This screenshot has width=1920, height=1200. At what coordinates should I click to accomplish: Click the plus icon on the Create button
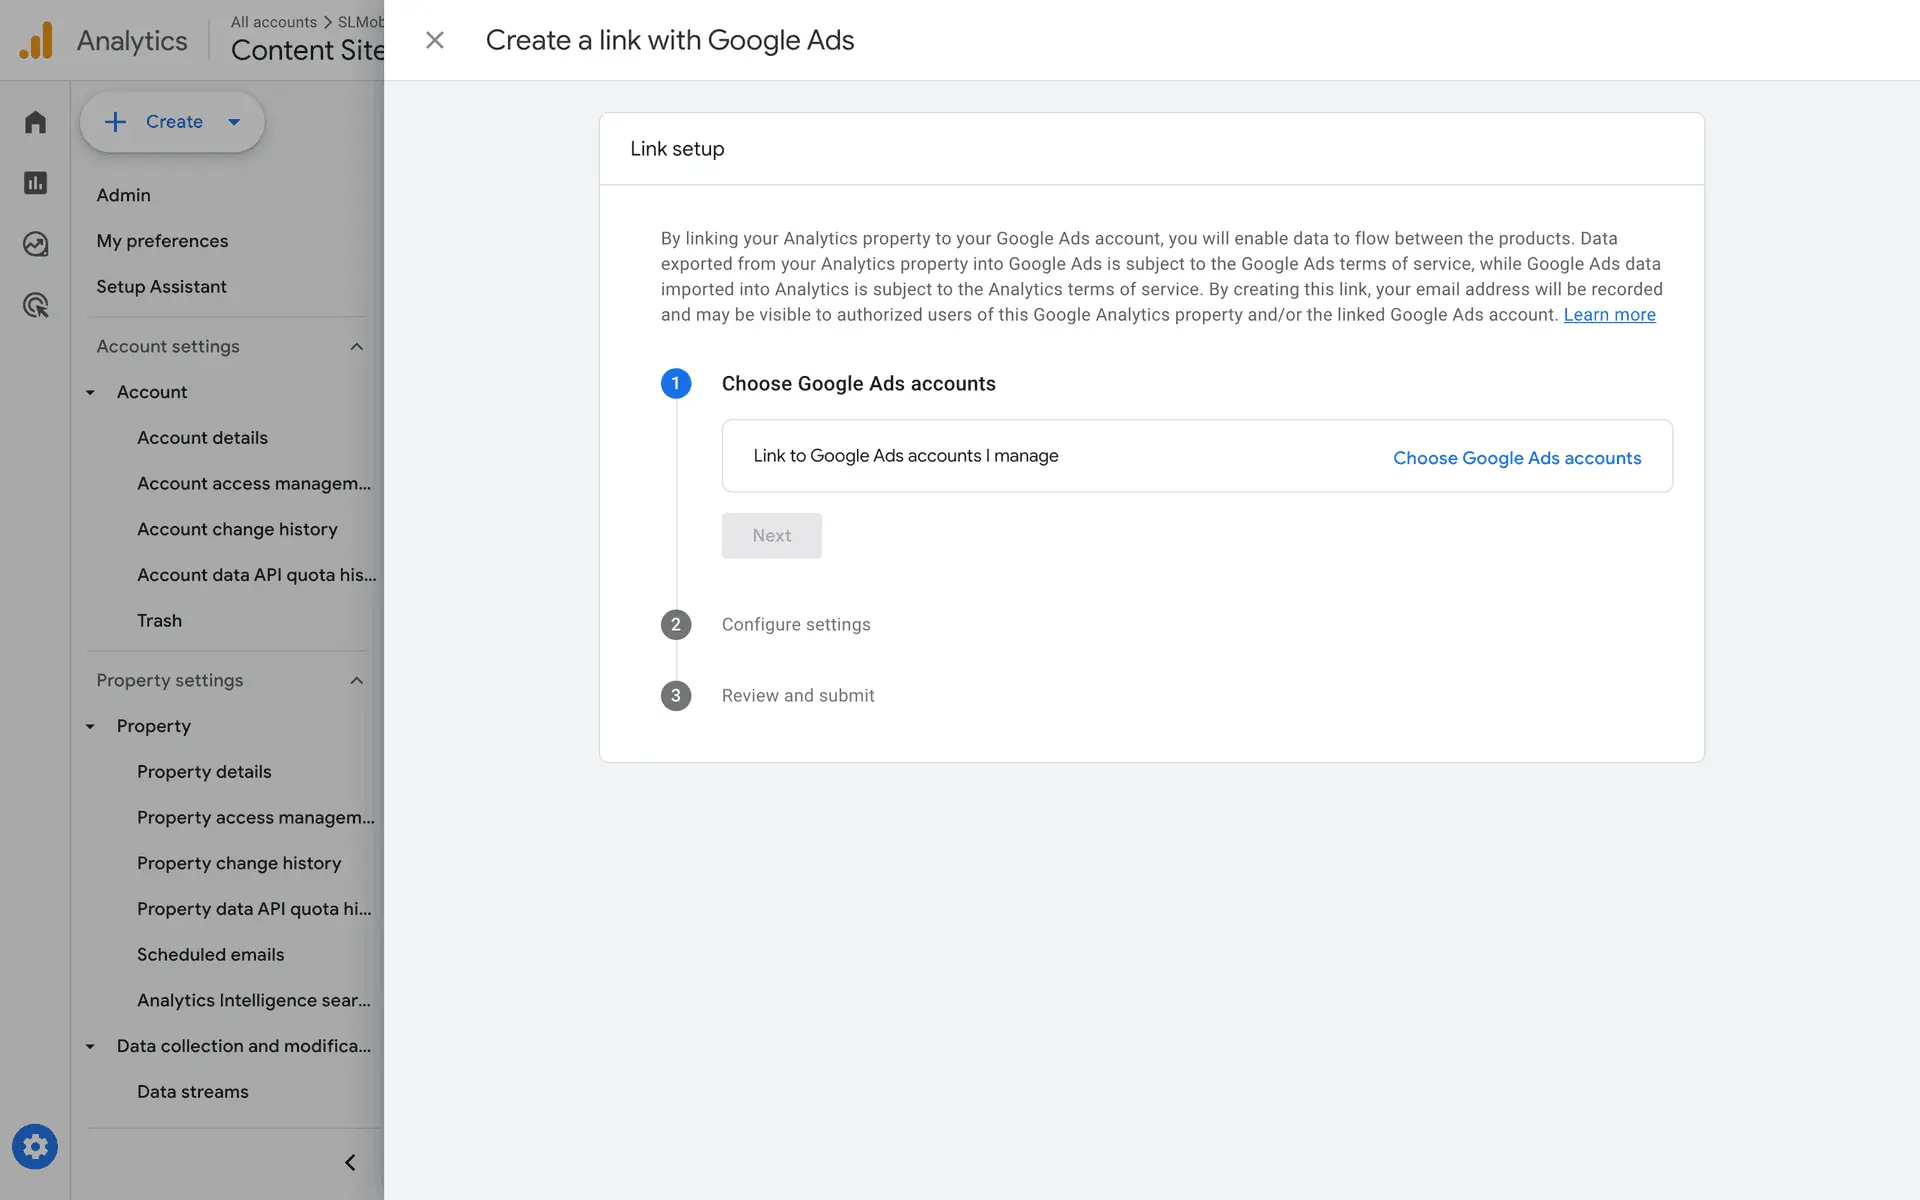pos(116,122)
